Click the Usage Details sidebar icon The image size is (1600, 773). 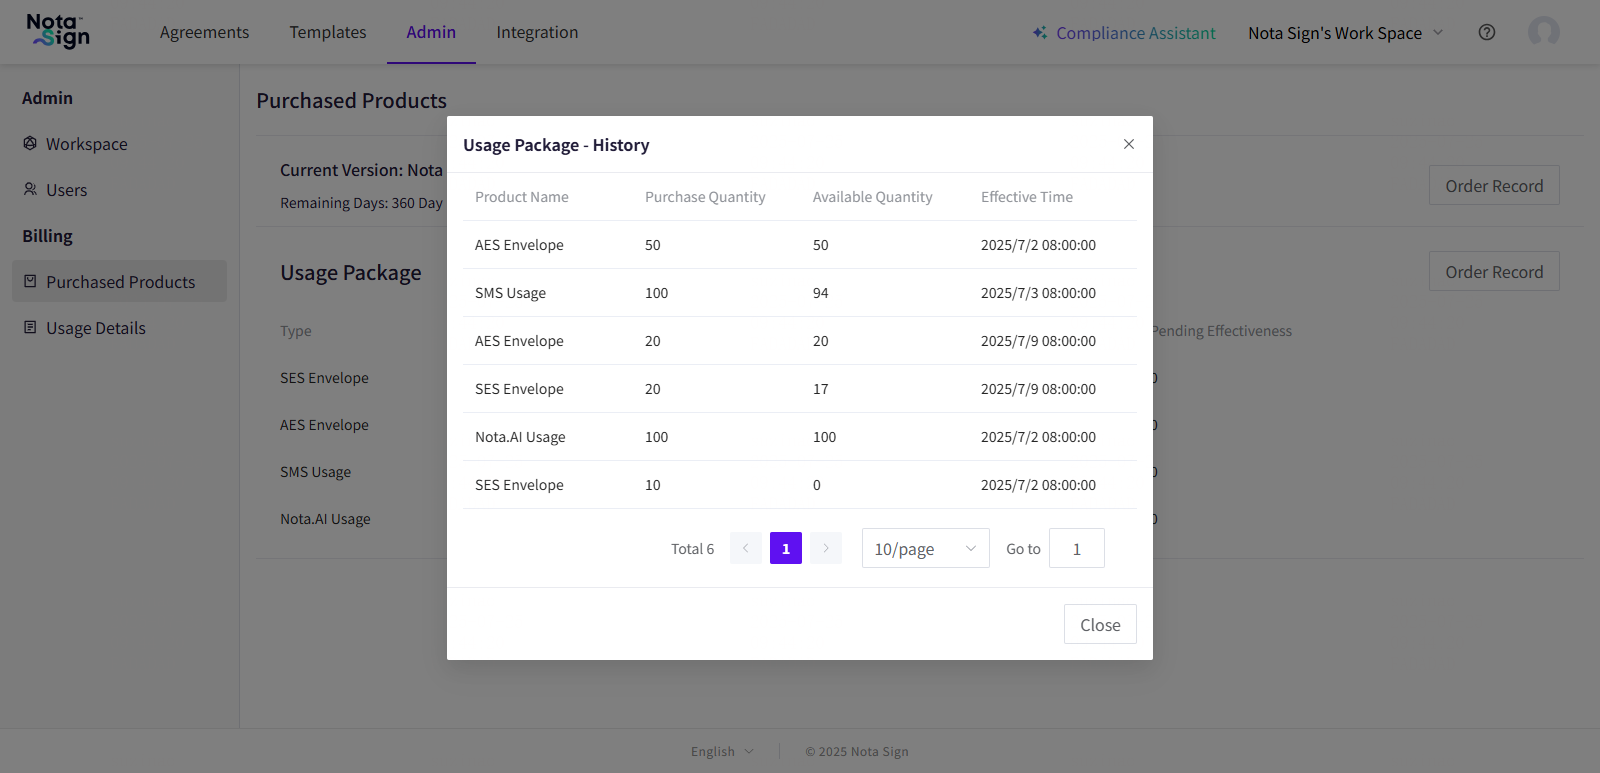[x=30, y=328]
